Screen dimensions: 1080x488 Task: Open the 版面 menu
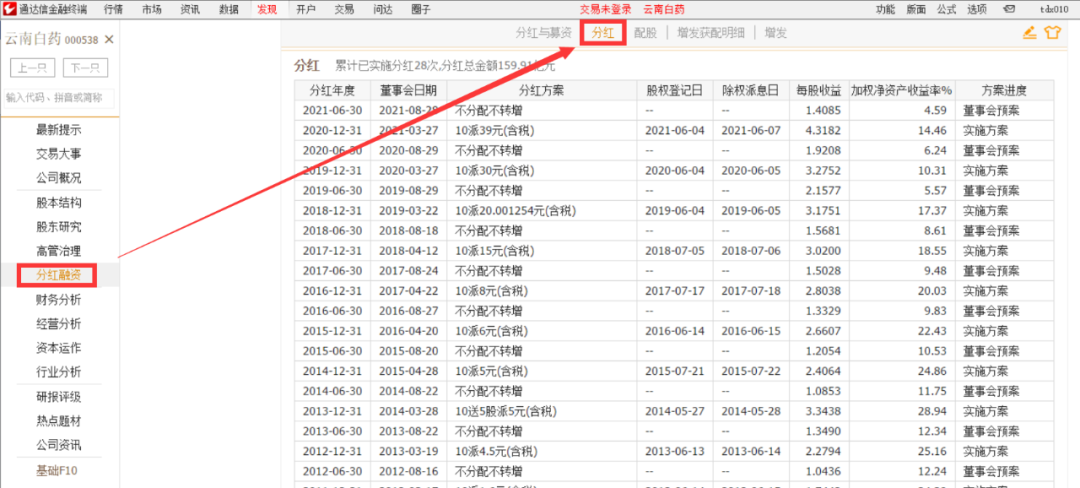(x=916, y=9)
